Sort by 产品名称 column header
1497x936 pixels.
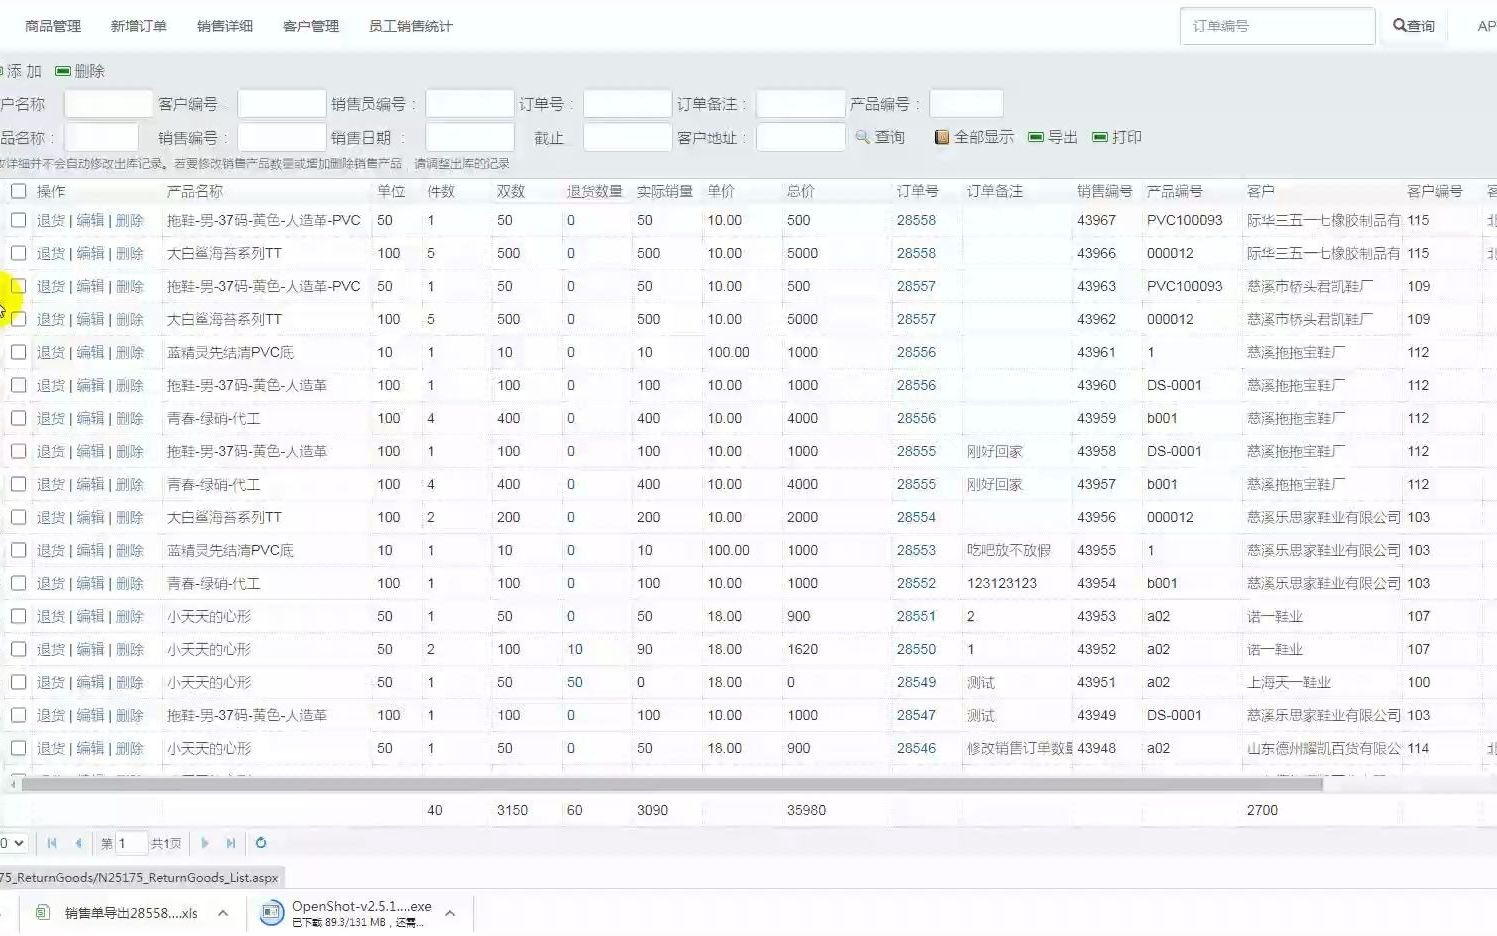pos(195,191)
